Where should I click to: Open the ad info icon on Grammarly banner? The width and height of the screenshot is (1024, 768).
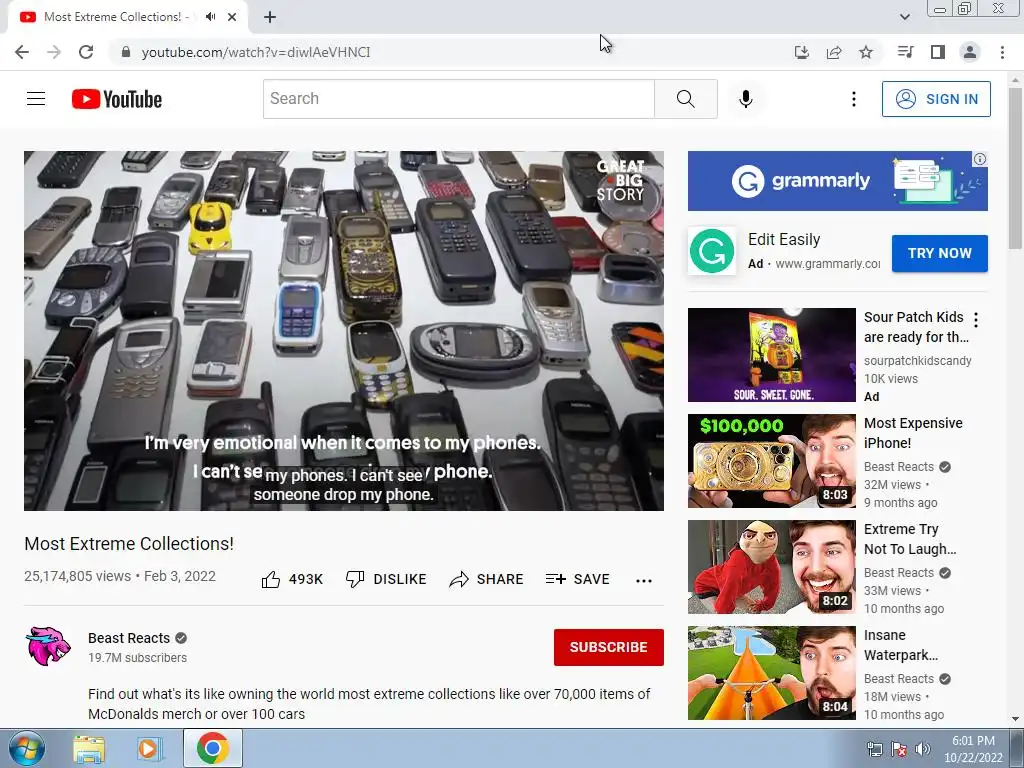[980, 159]
